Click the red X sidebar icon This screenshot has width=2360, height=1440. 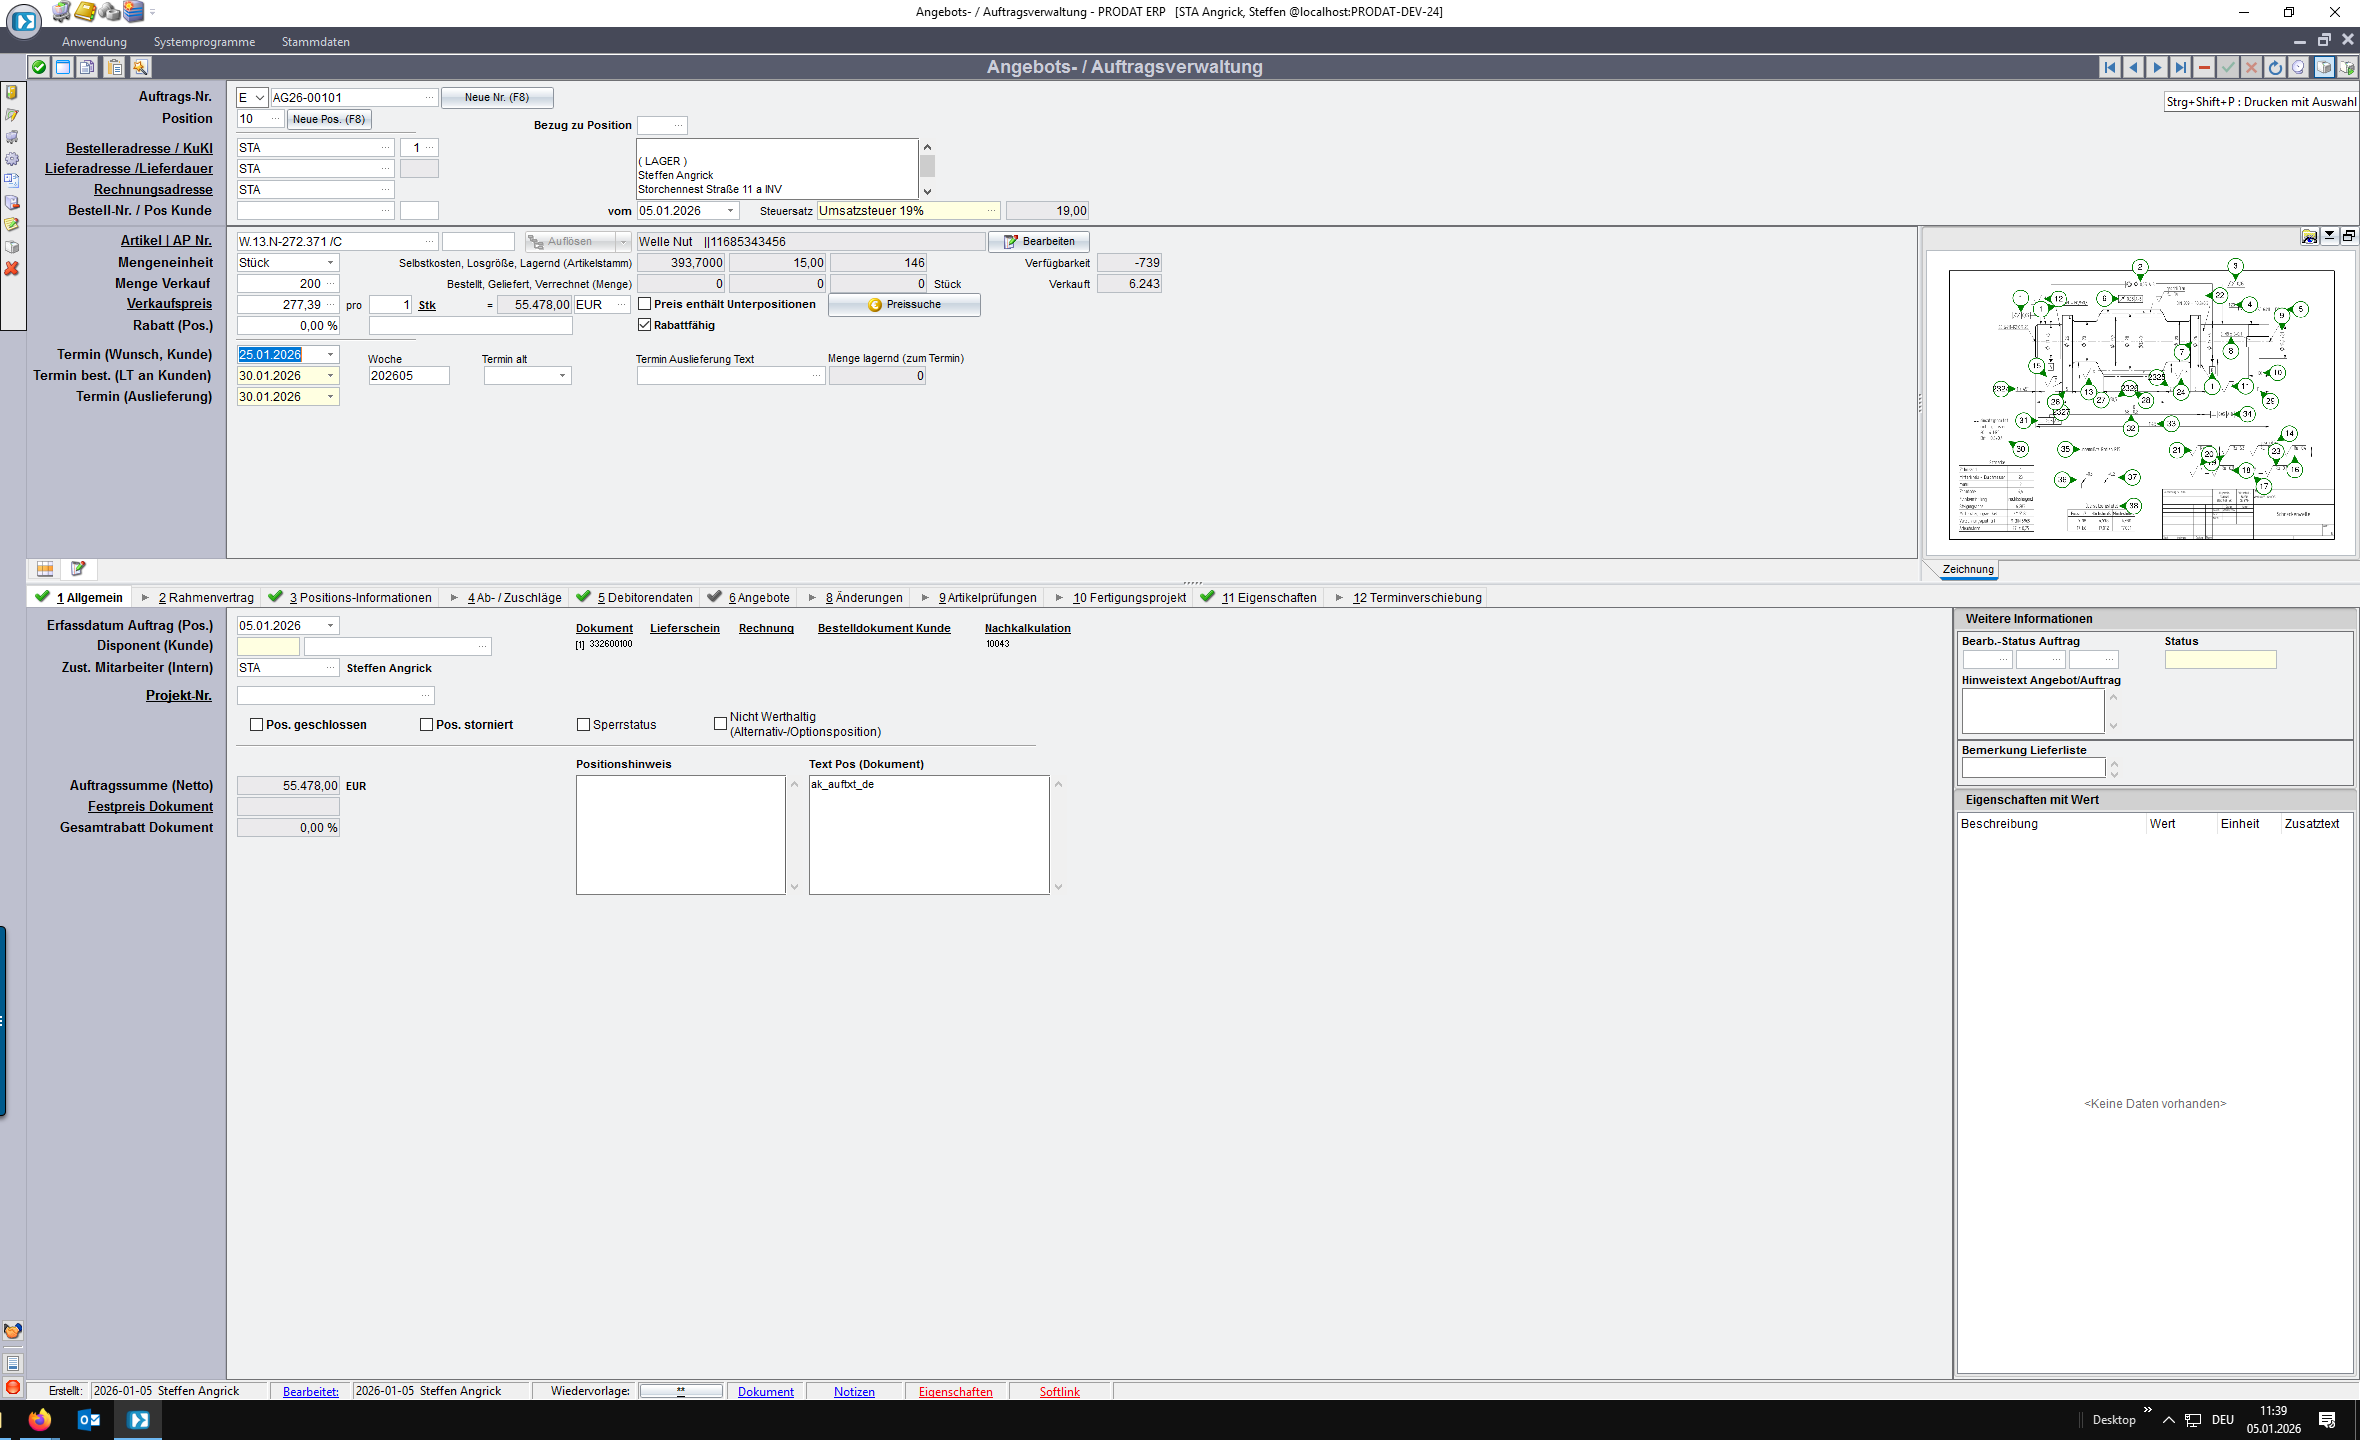12,269
